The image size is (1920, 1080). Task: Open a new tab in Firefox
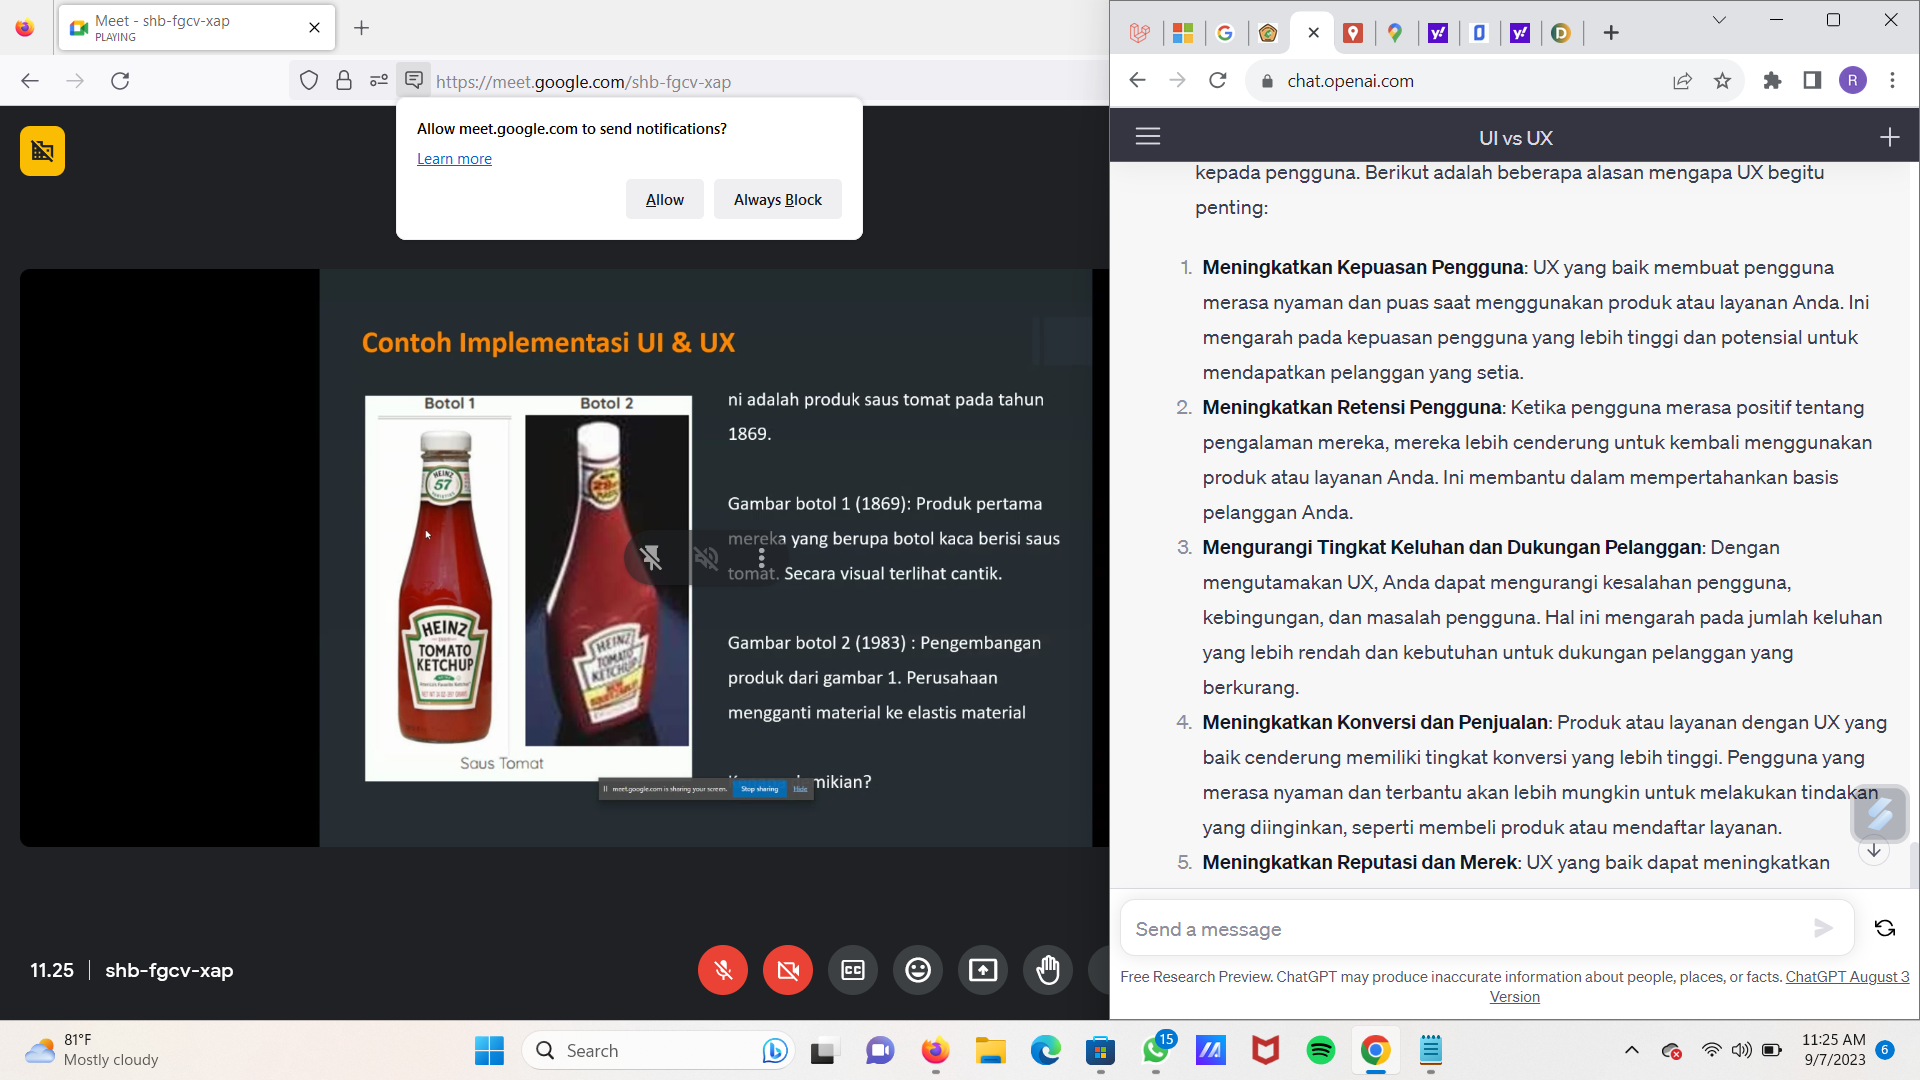(x=362, y=28)
